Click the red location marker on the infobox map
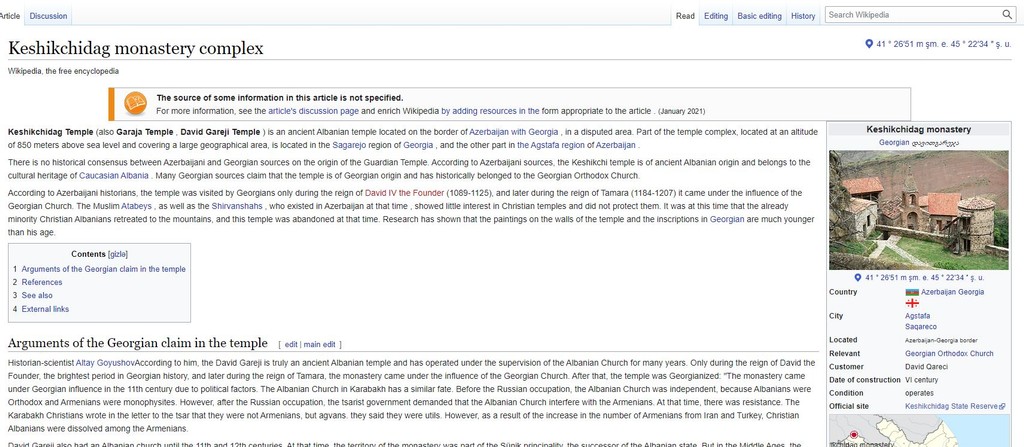 [x=854, y=435]
